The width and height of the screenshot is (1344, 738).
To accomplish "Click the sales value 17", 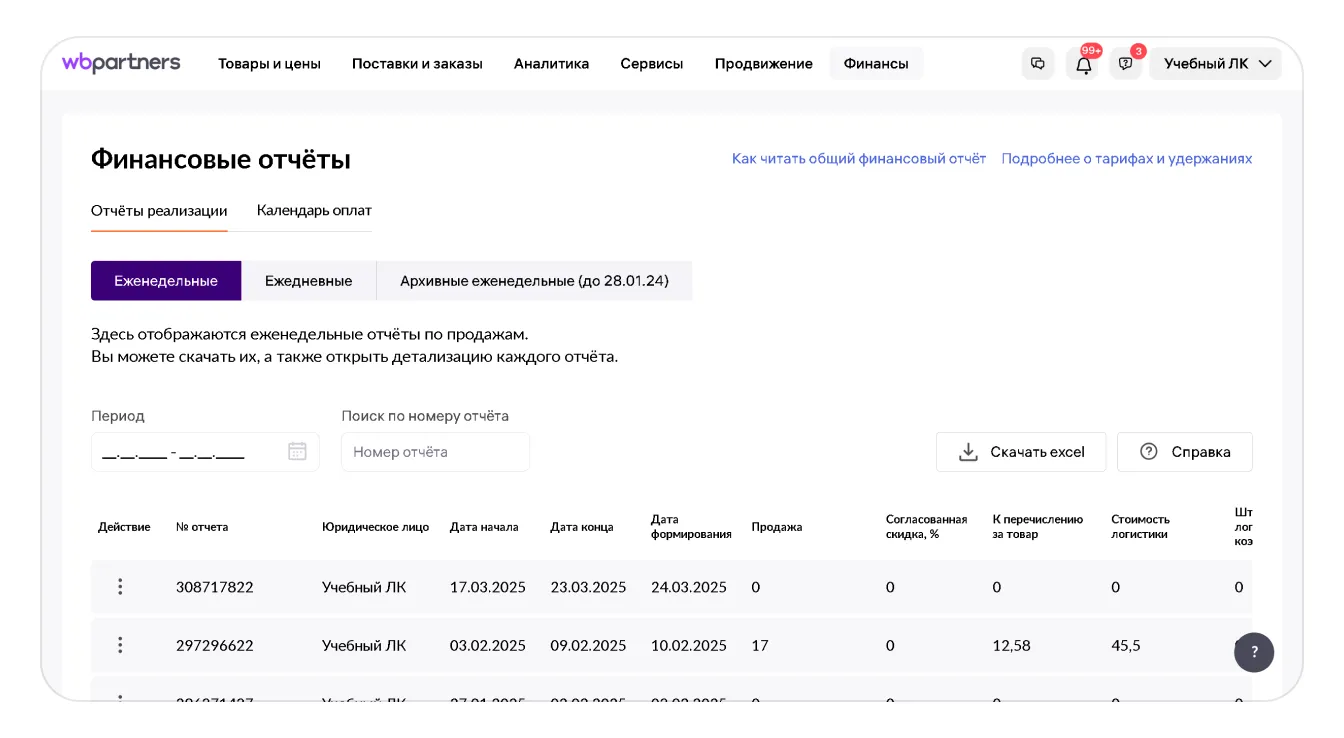I will click(x=760, y=645).
